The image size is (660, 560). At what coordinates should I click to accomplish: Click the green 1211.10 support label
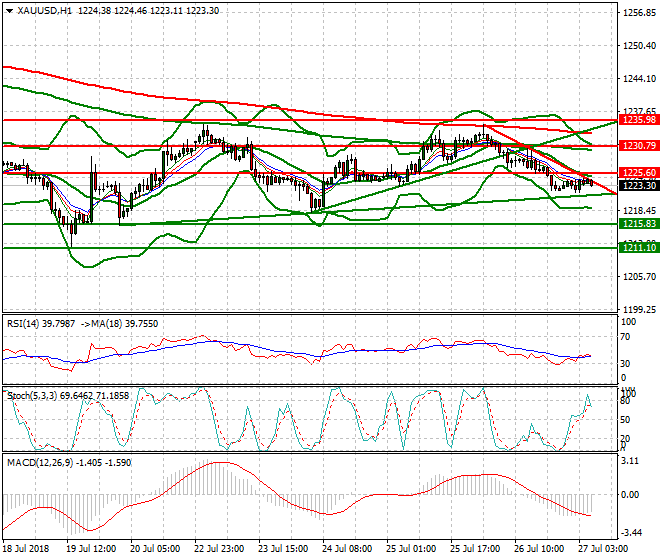pos(639,248)
